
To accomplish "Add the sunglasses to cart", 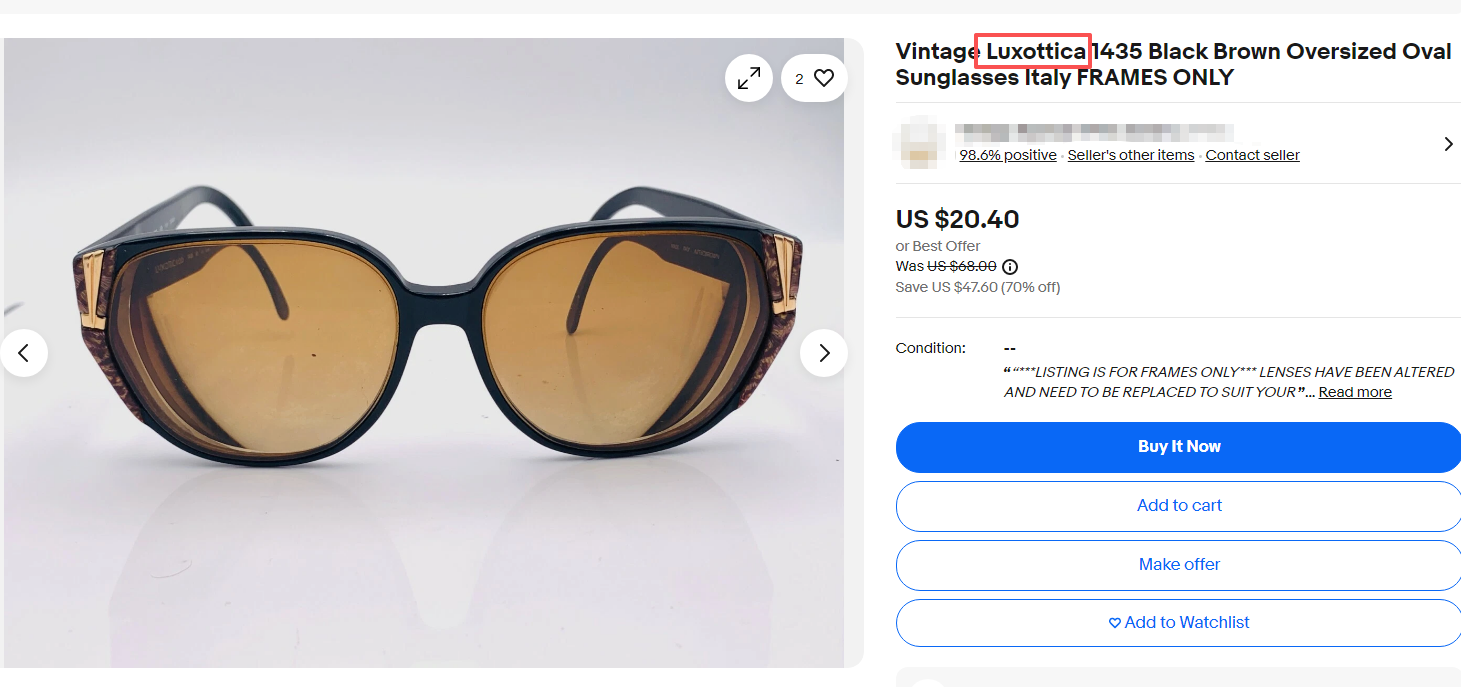I will pos(1179,506).
